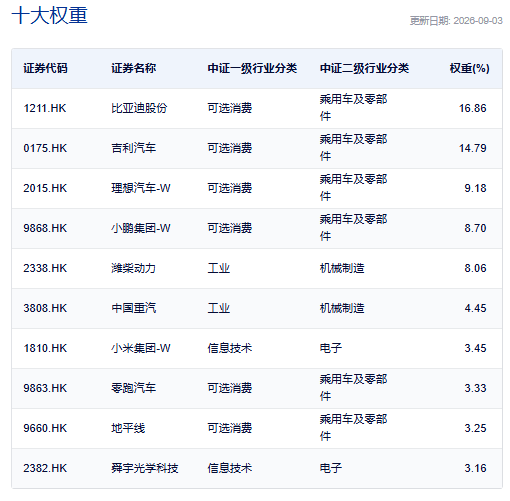Click the 十大权重 section title
Viewport: 510px width, 501px height.
[49, 15]
